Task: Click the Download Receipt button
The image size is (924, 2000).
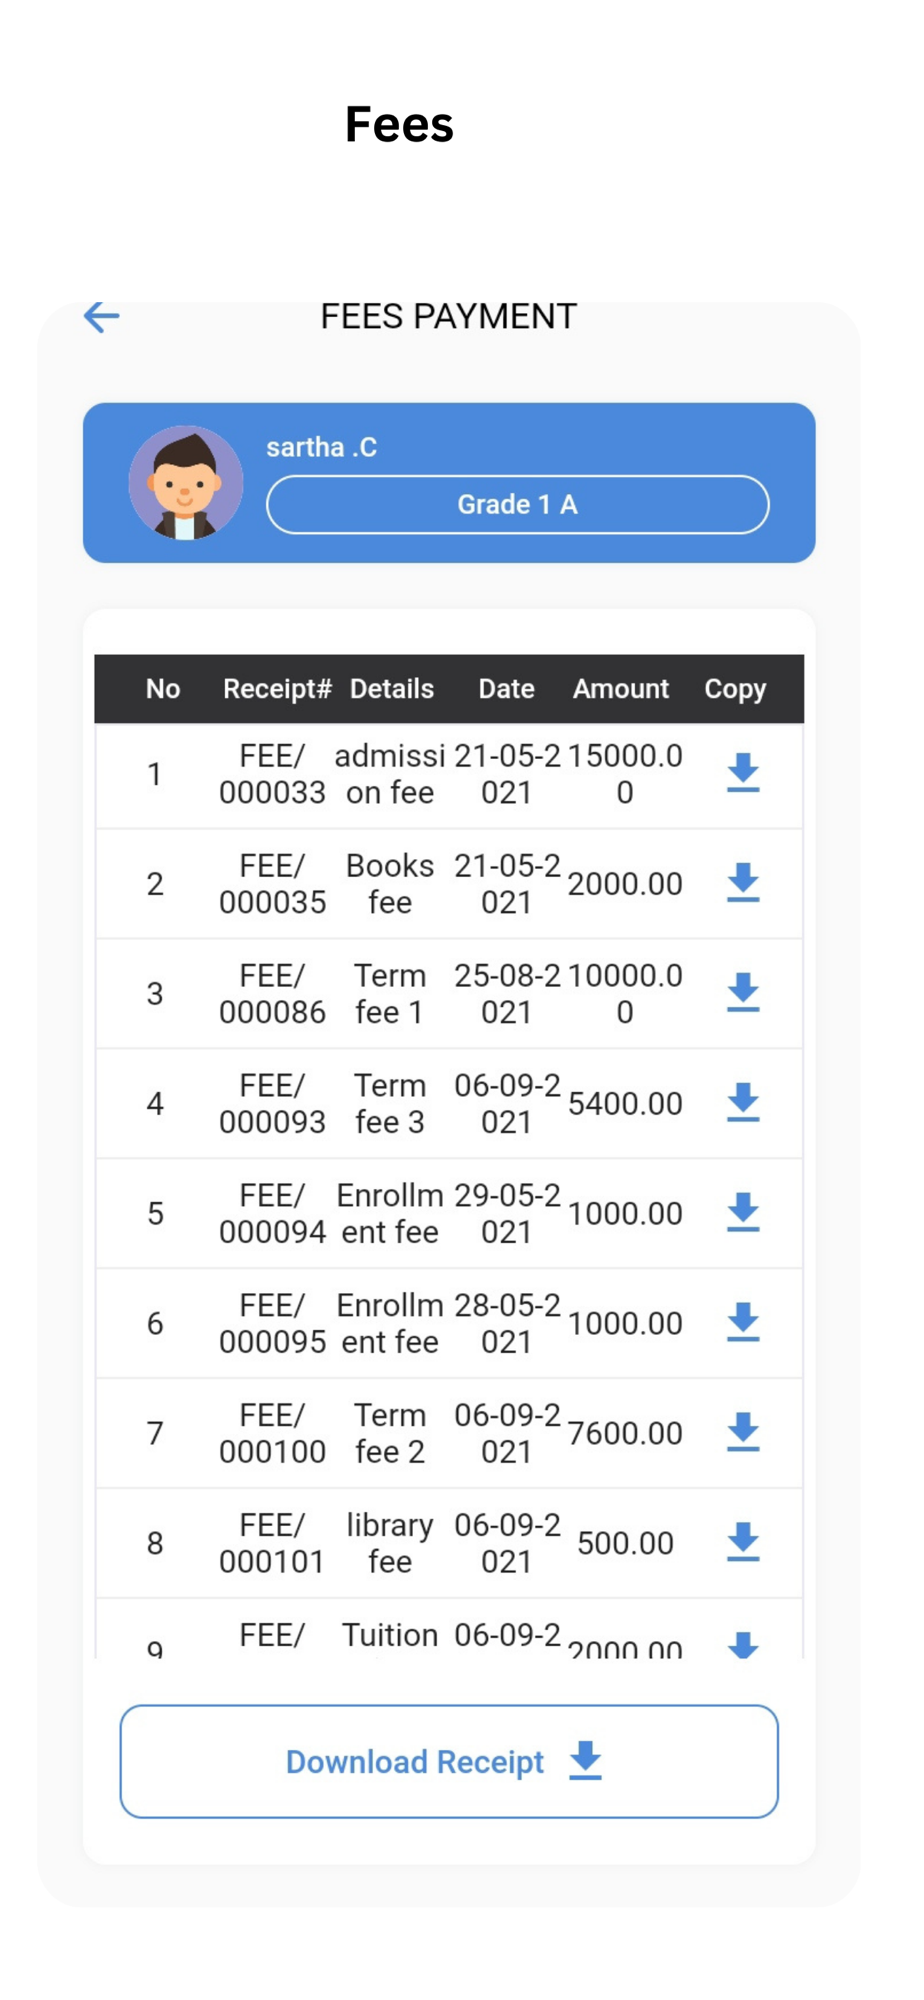Action: [x=449, y=1762]
